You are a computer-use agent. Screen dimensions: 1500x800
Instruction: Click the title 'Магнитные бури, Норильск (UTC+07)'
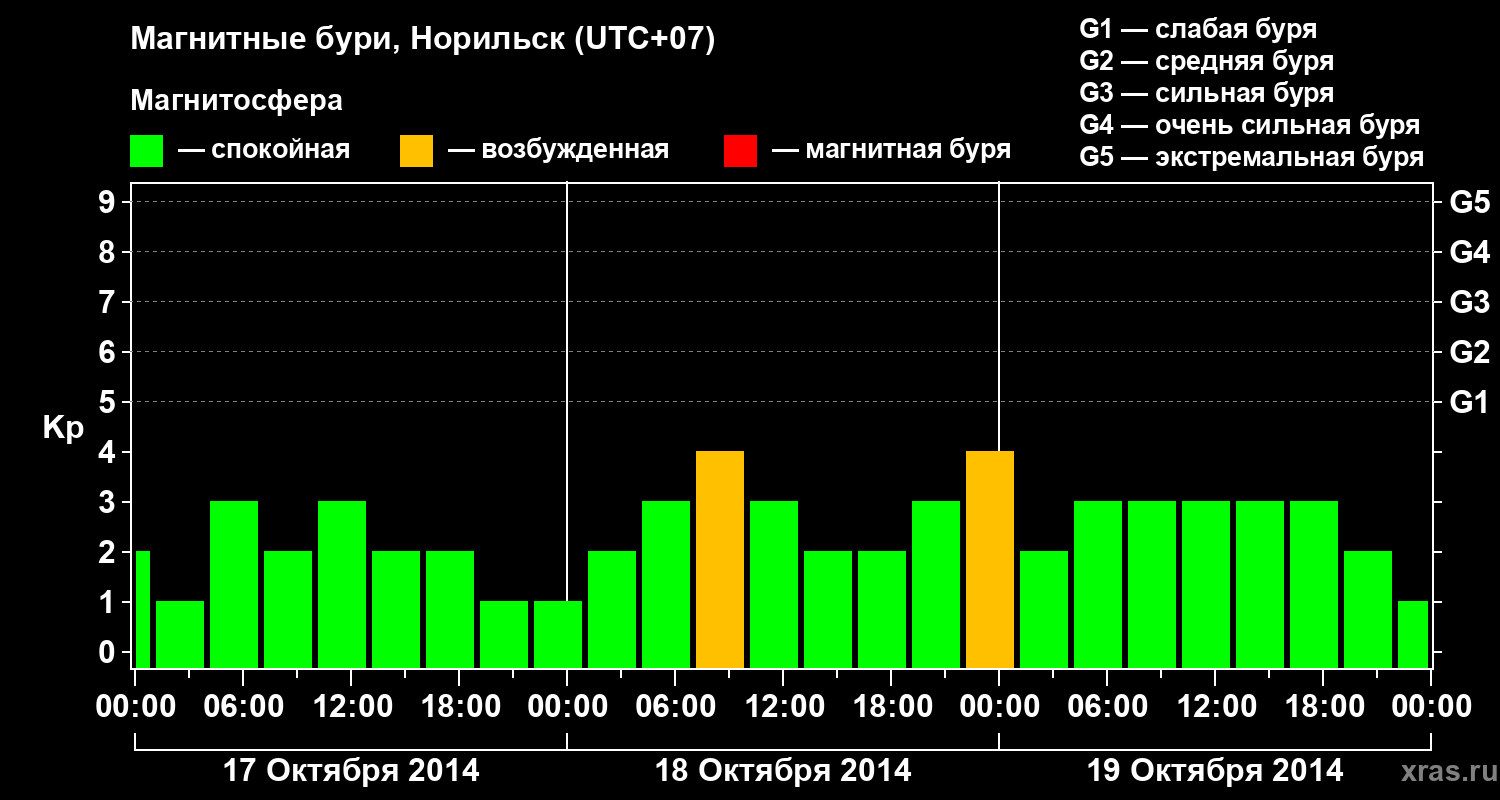tap(423, 40)
